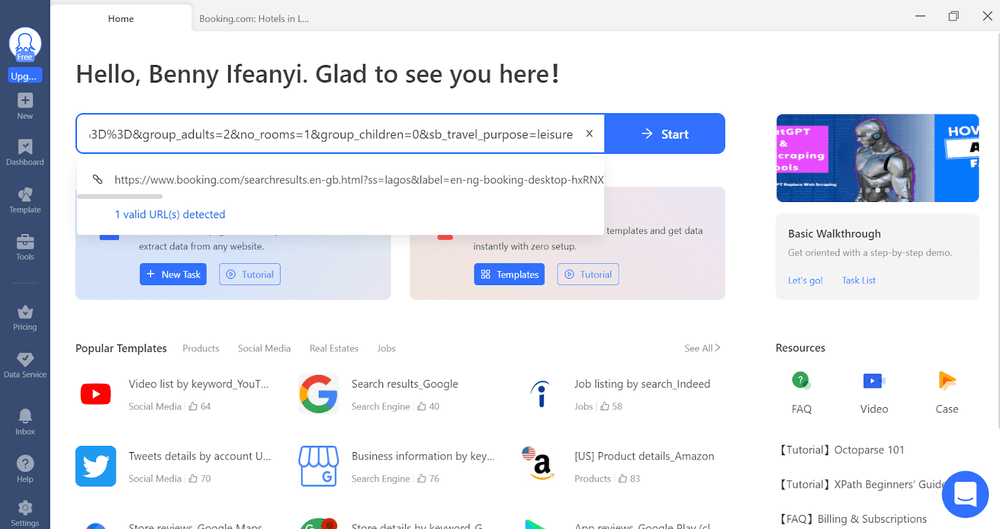
Task: Click the Let's go! link
Action: pos(805,280)
